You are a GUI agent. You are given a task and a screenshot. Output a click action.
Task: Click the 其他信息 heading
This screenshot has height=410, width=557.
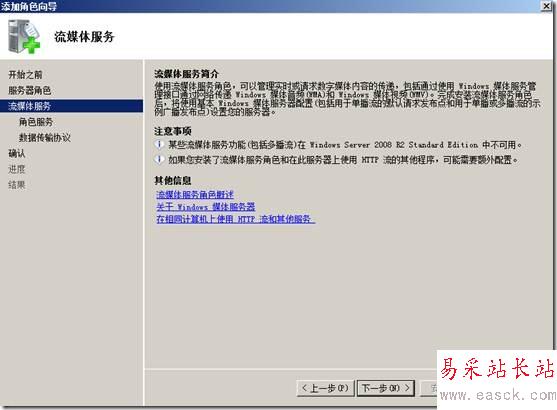(173, 180)
